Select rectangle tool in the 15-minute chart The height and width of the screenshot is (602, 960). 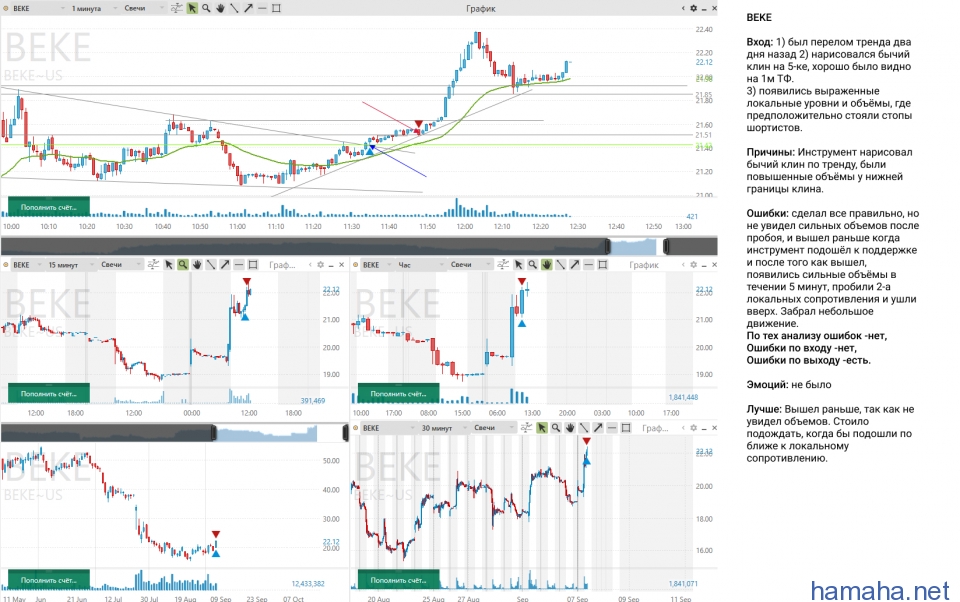tap(253, 265)
